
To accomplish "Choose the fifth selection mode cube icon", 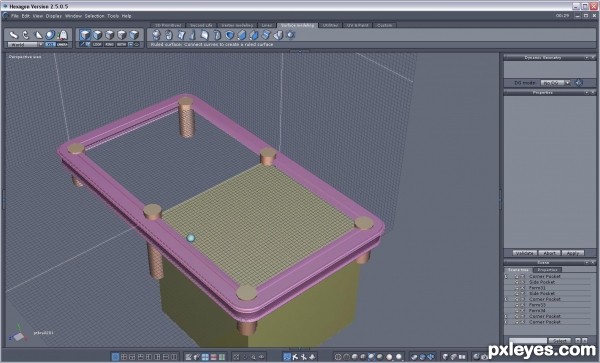I will 134,35.
